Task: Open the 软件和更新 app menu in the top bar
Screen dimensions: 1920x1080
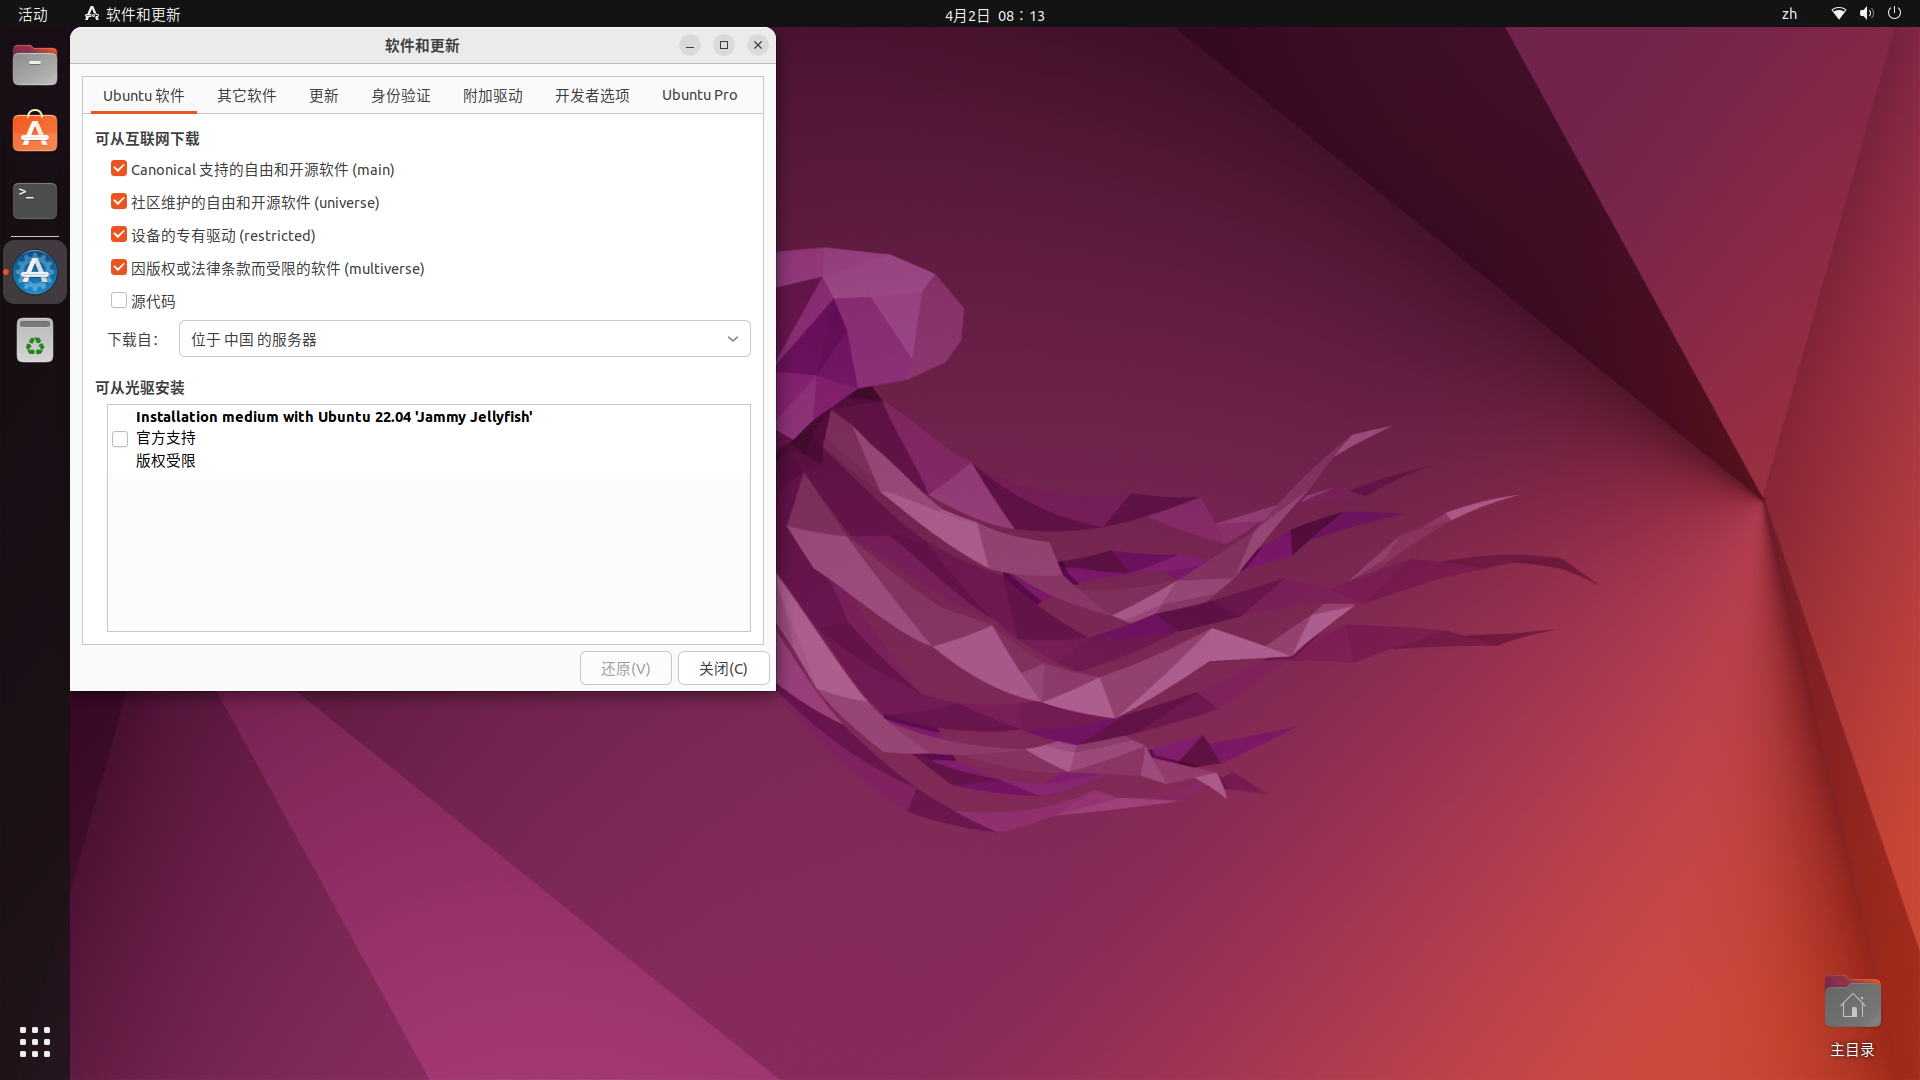Action: (x=133, y=14)
